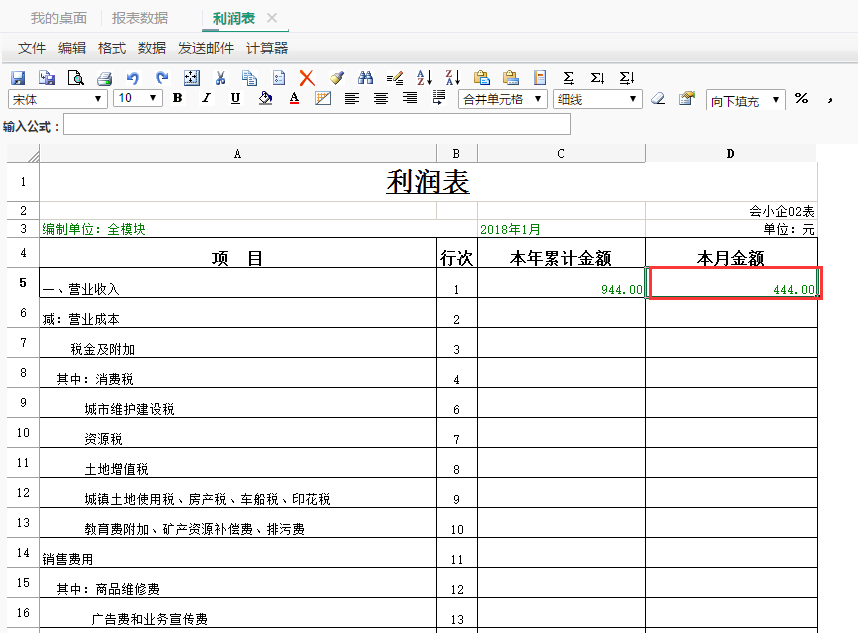Select row 5 header

(23, 282)
